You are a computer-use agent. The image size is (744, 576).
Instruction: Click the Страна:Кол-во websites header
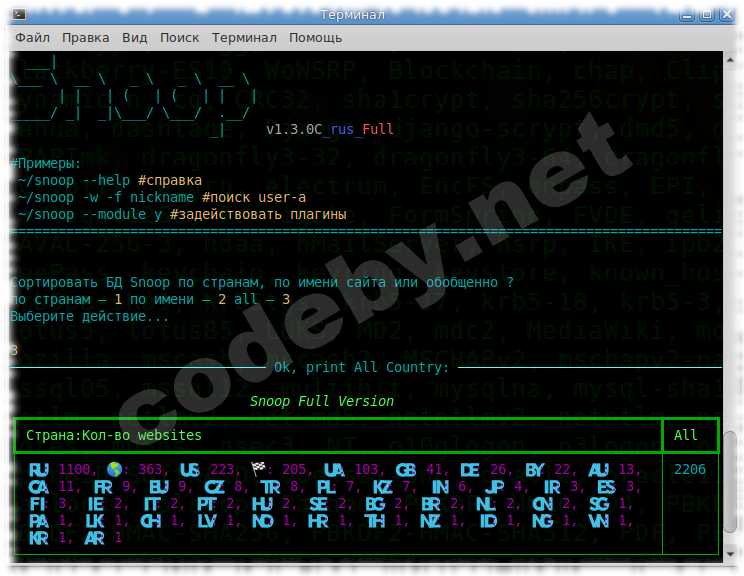[114, 435]
